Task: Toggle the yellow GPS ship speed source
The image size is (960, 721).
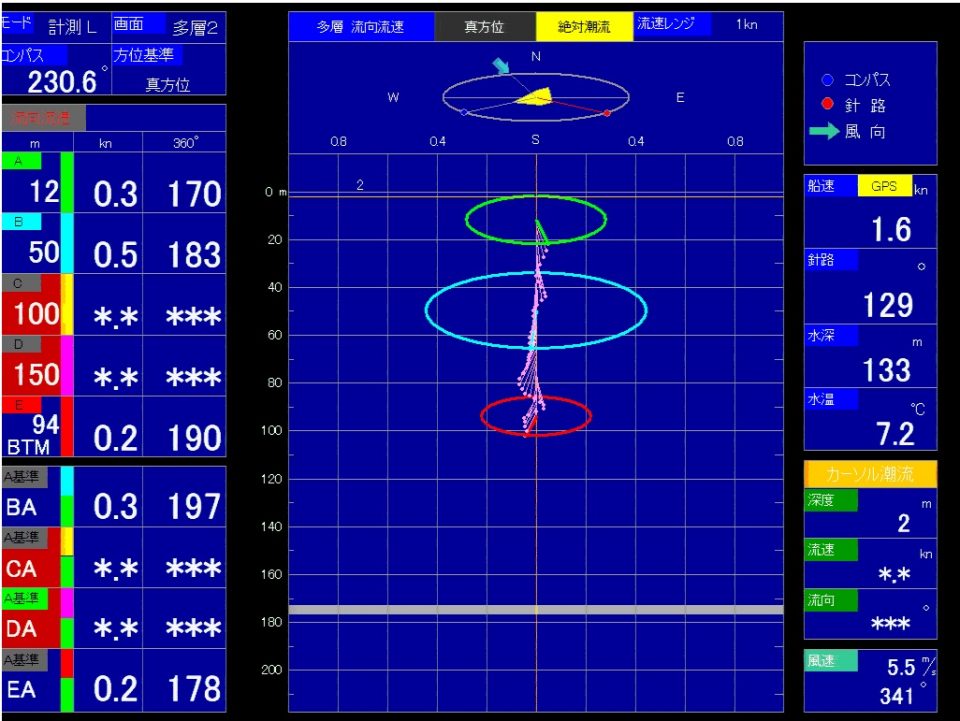Action: coord(884,186)
